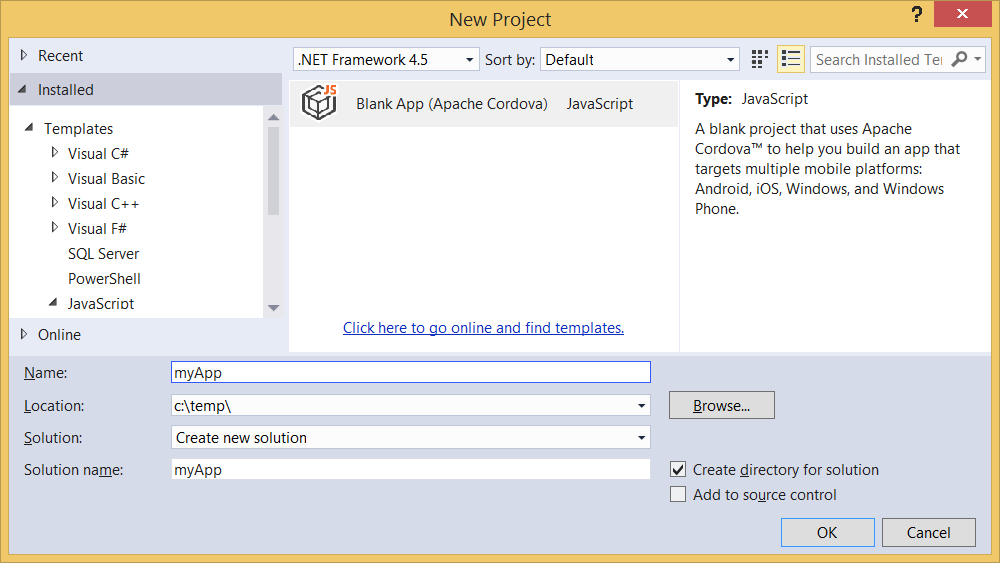Click into the Solution name field
Screen dimensions: 1000x563
click(411, 470)
